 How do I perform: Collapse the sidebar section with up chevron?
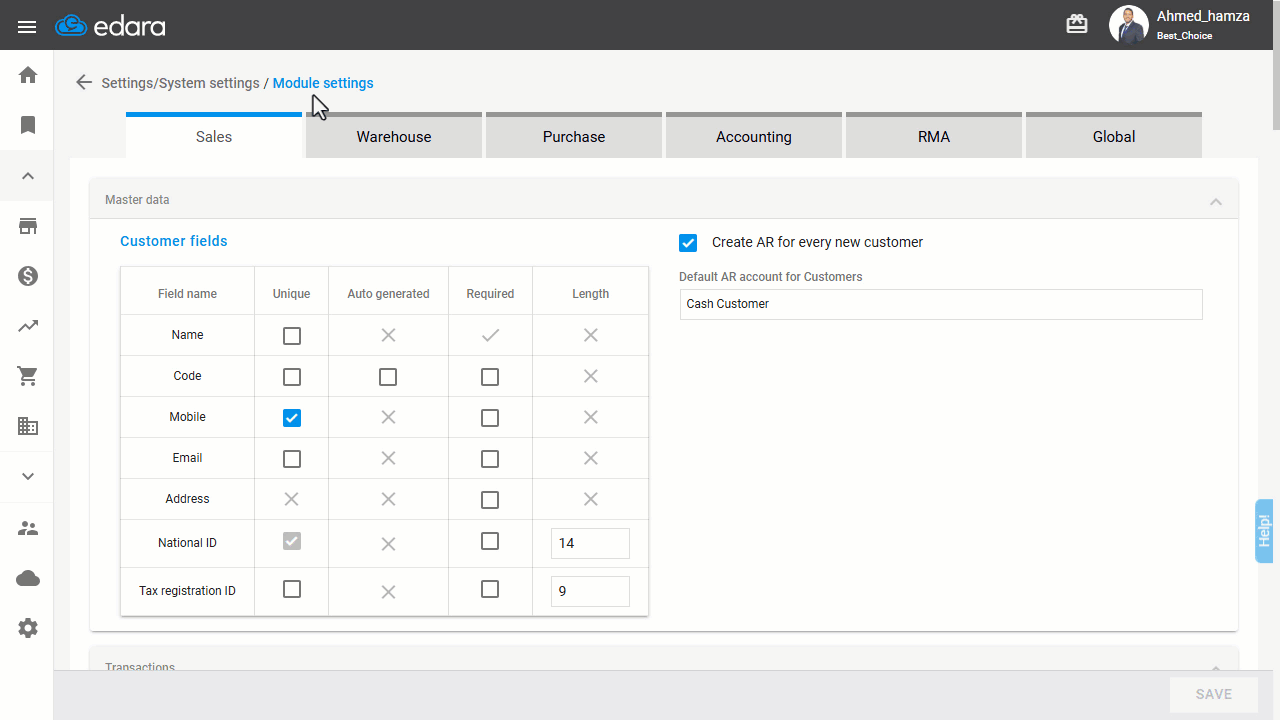[x=28, y=176]
